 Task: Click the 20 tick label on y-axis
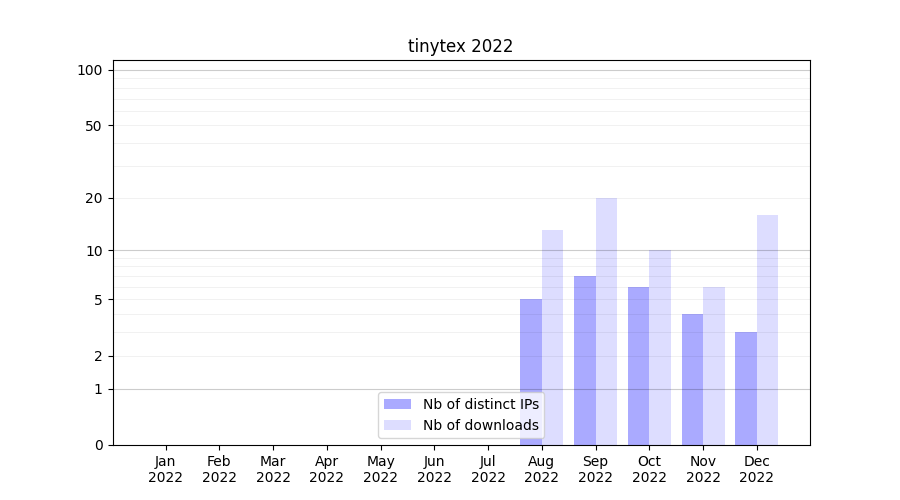coord(94,198)
